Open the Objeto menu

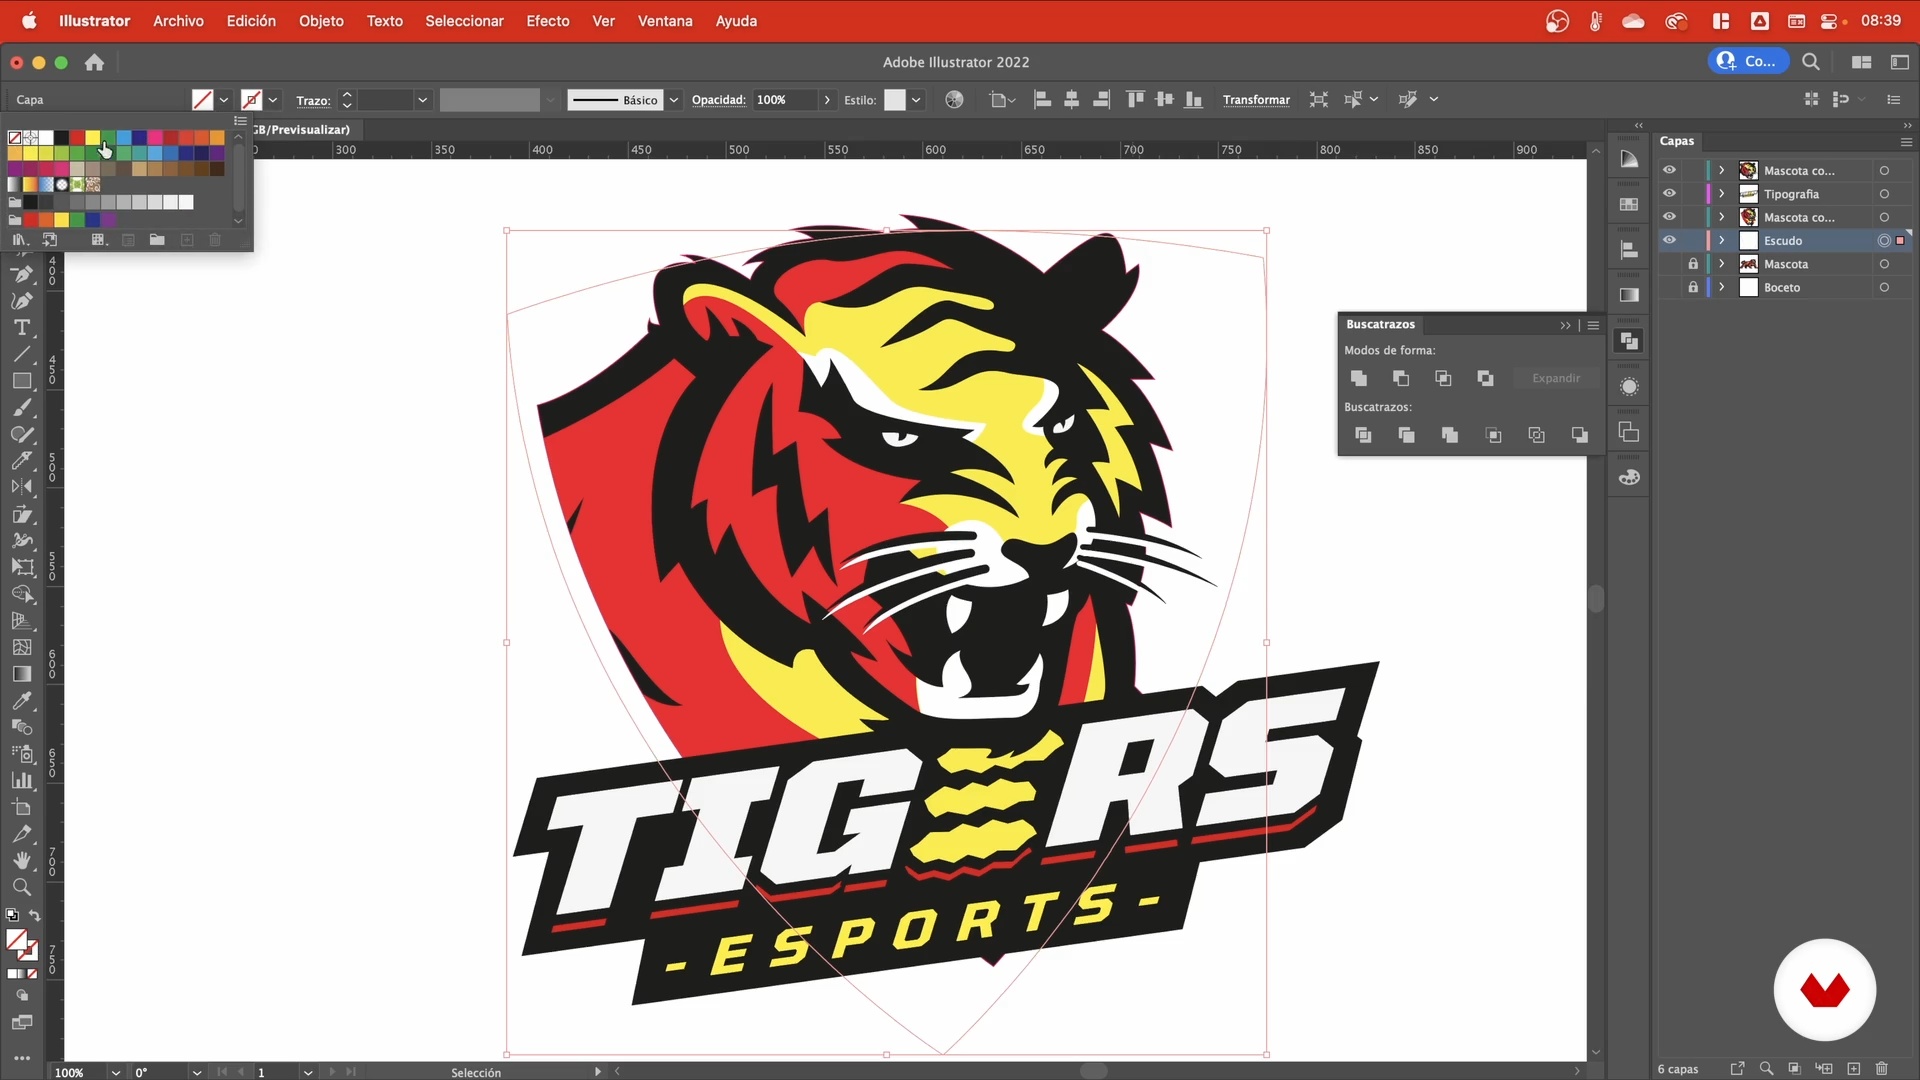pos(321,21)
